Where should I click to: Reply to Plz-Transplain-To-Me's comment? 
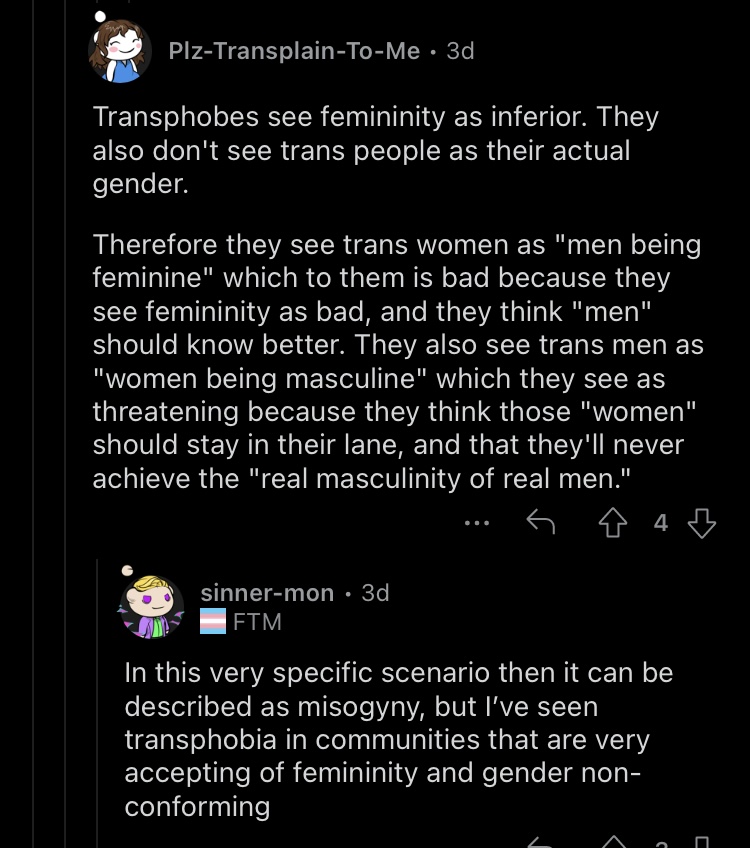[x=541, y=521]
